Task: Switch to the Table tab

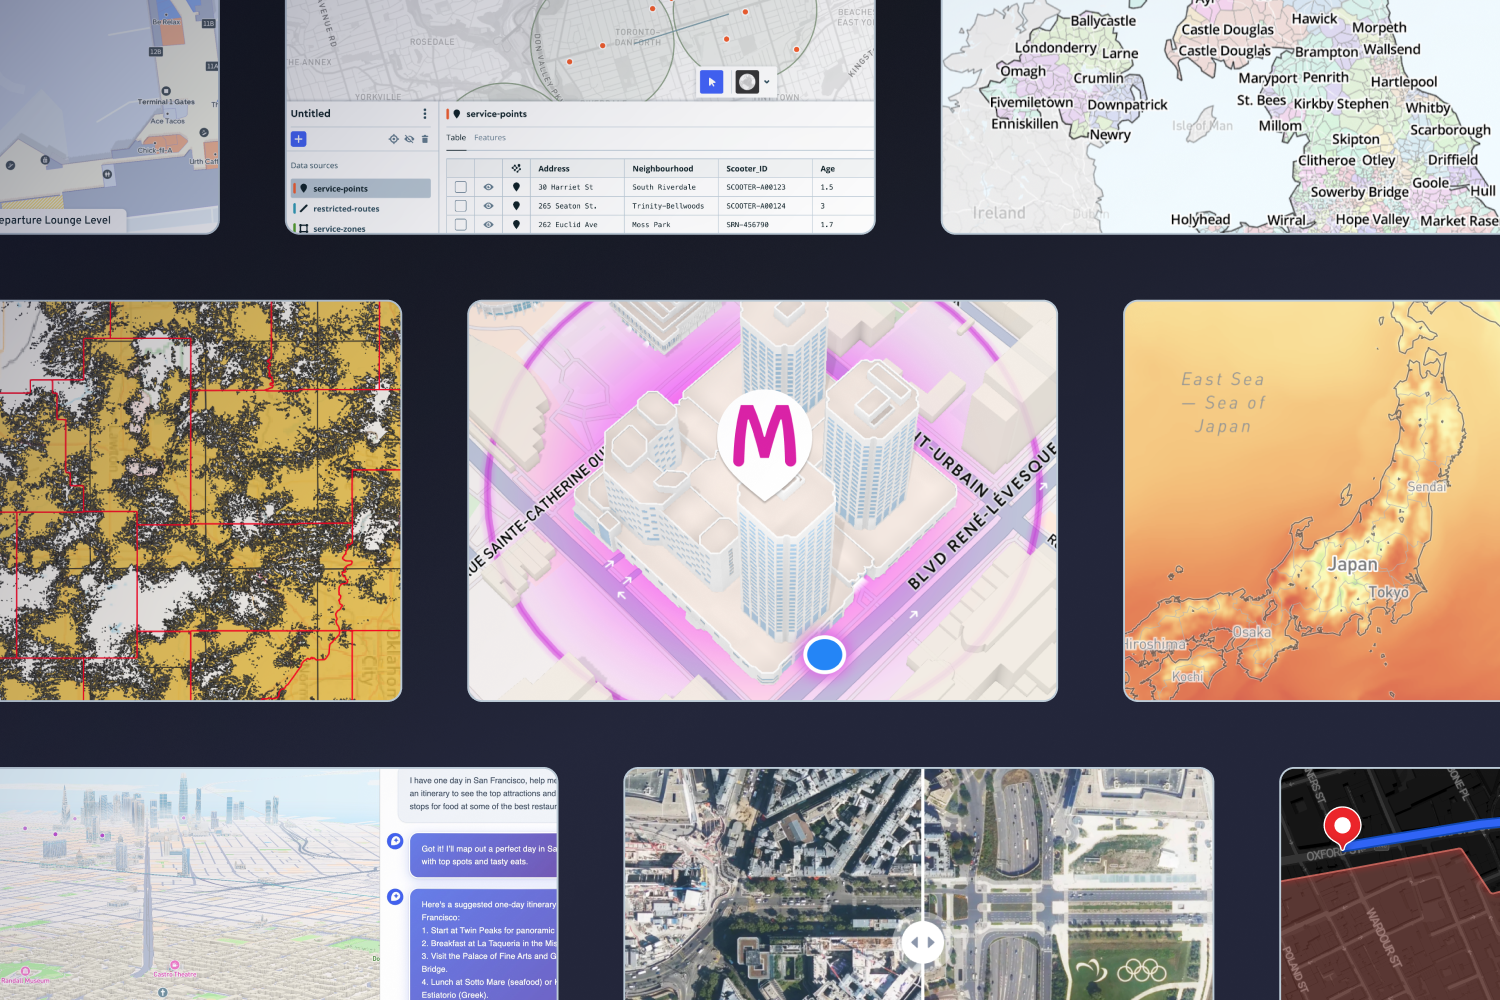Action: 456,138
